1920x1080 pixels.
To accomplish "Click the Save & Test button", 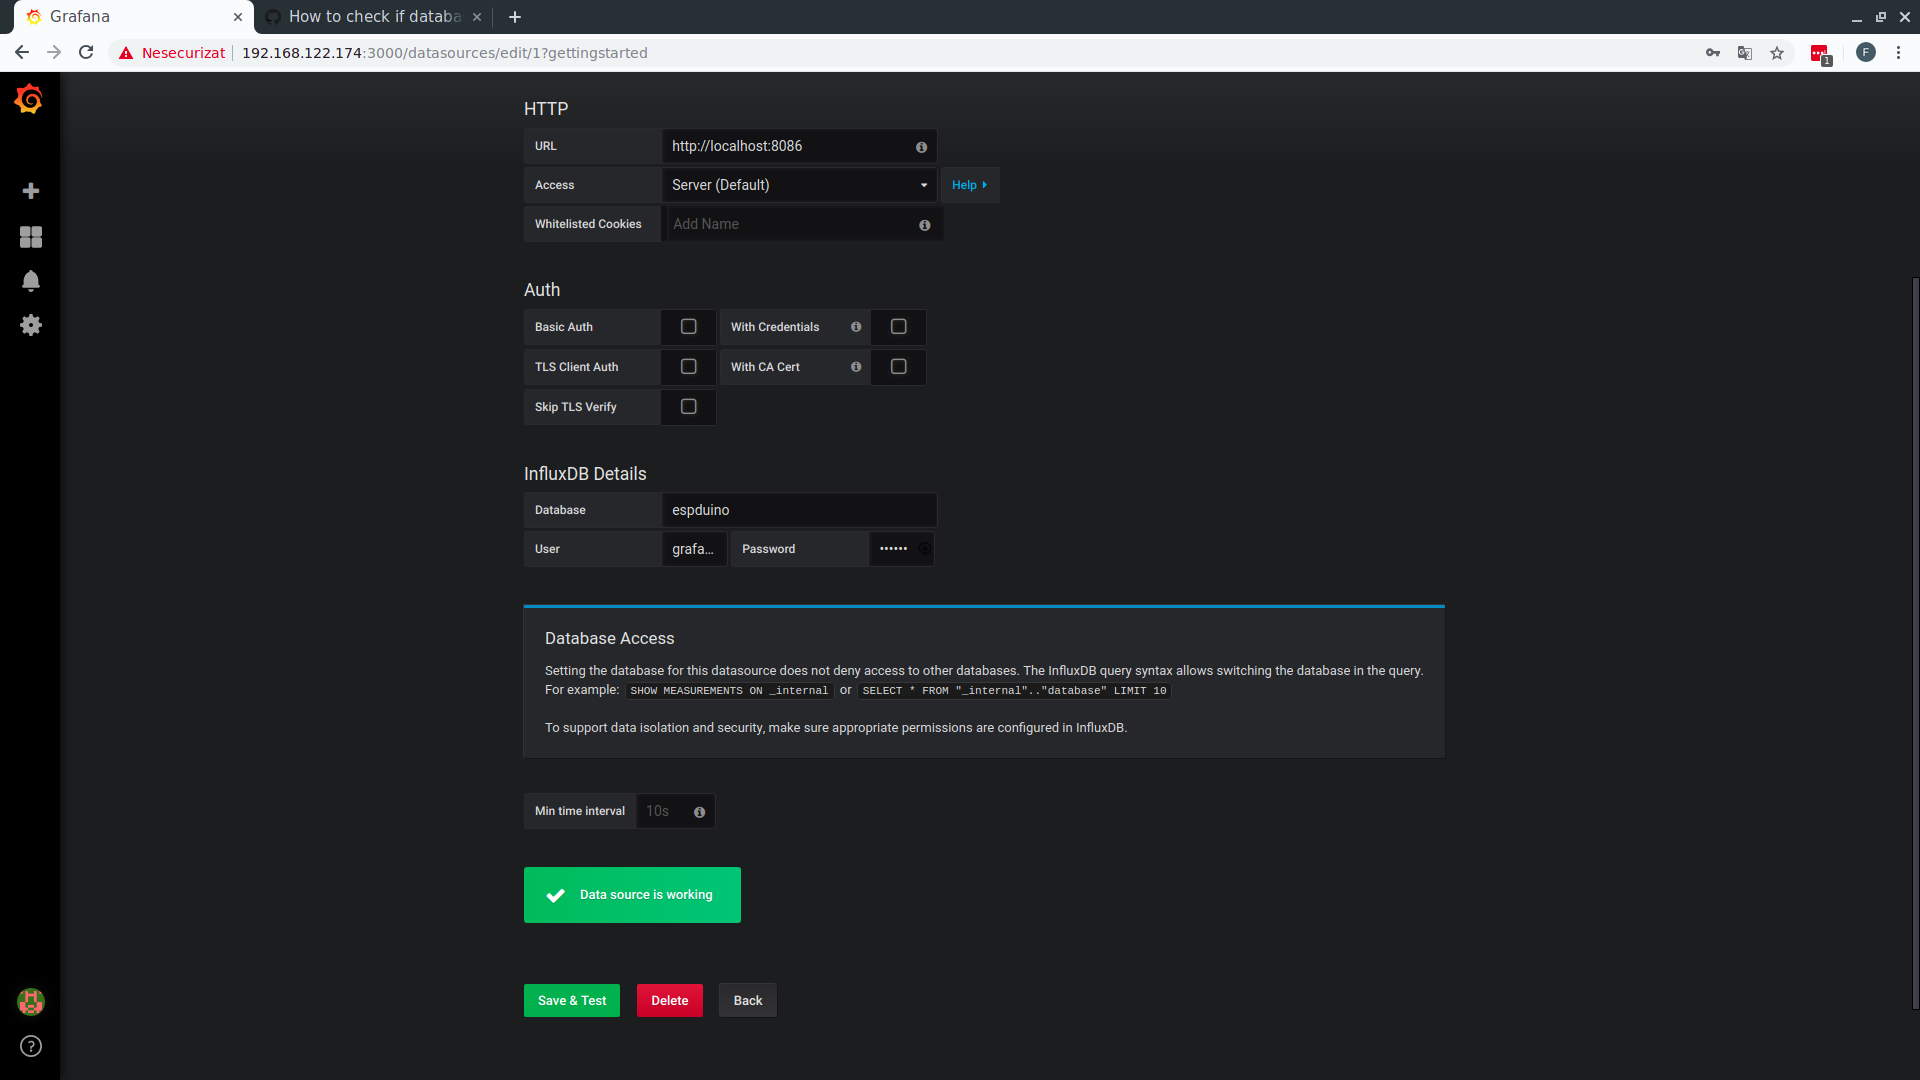I will pyautogui.click(x=572, y=1001).
